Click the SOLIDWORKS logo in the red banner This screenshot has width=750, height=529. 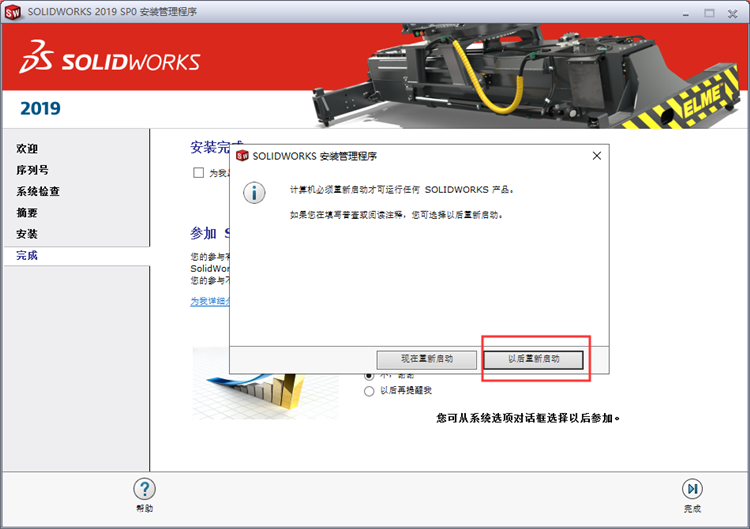click(110, 57)
